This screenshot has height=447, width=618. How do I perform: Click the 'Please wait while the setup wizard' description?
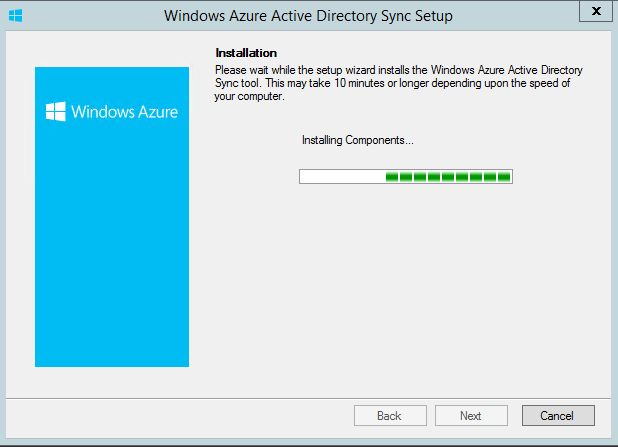(398, 83)
